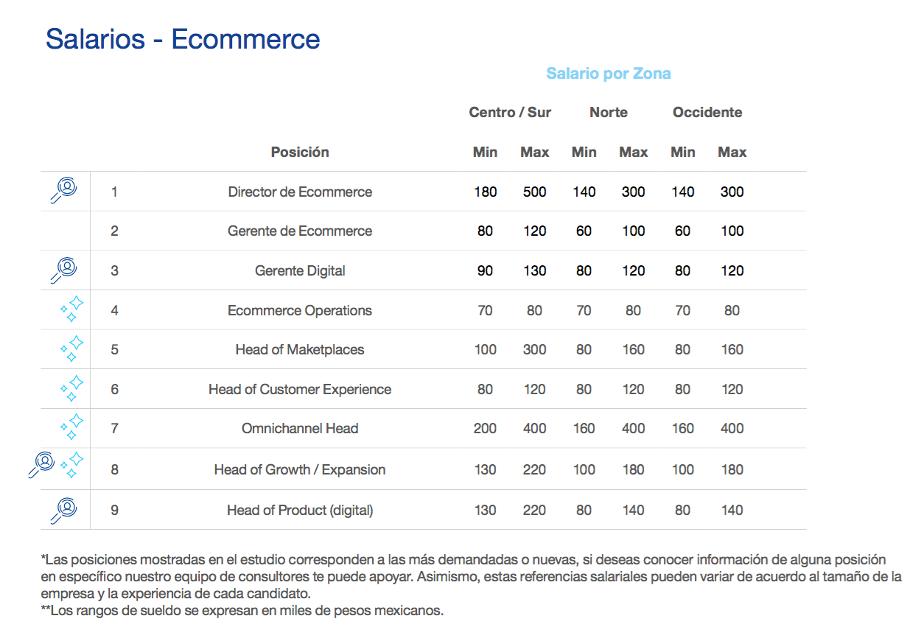Click the magnifier icon in Gerente Digital row
Image resolution: width=922 pixels, height=641 pixels.
(64, 269)
